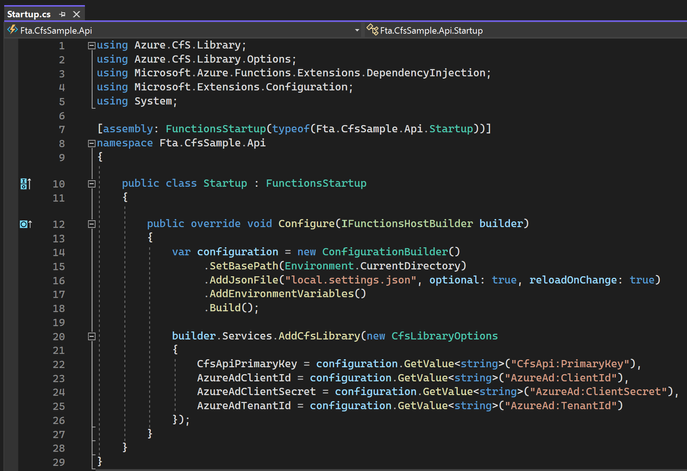
Task: Click line number 1
Action: click(62, 46)
